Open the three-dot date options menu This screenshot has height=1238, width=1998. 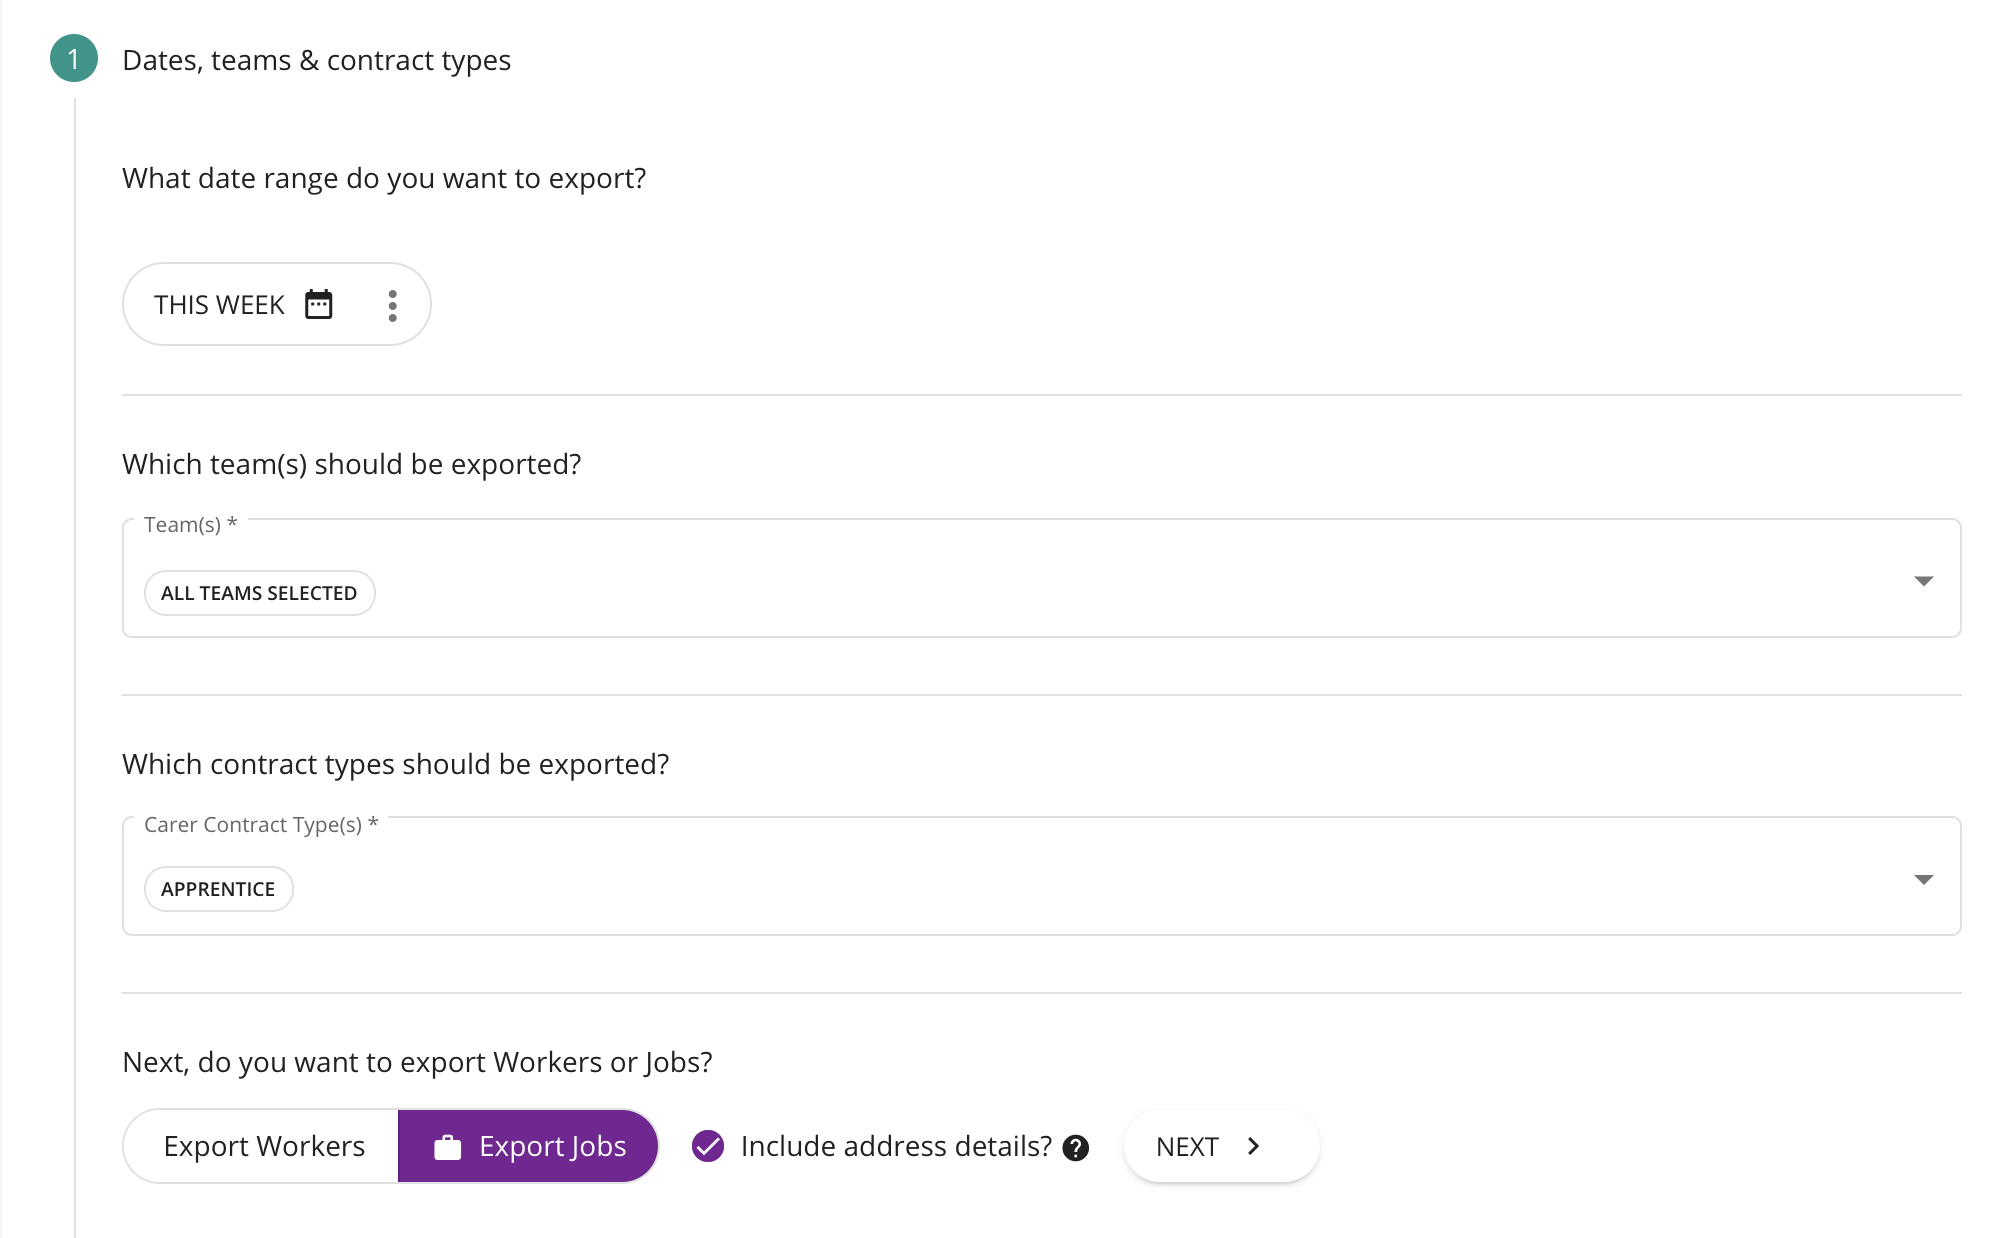coord(392,305)
